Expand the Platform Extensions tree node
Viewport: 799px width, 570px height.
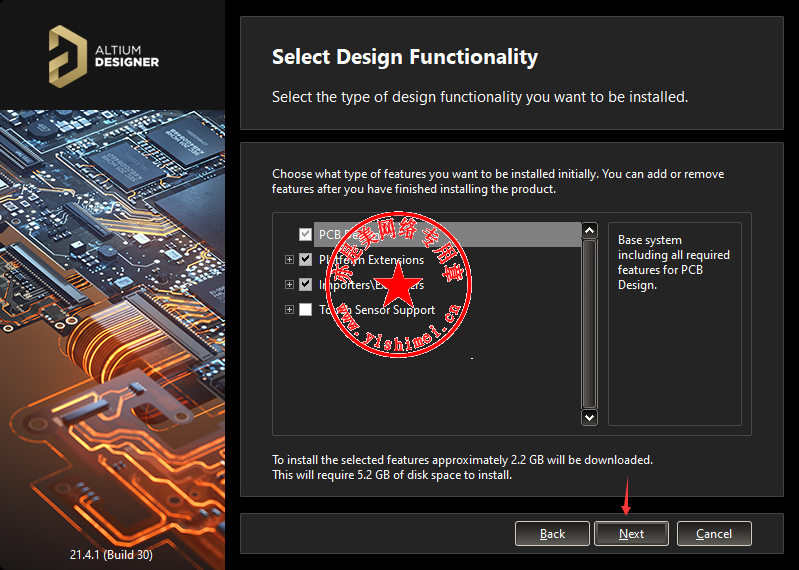[x=289, y=259]
